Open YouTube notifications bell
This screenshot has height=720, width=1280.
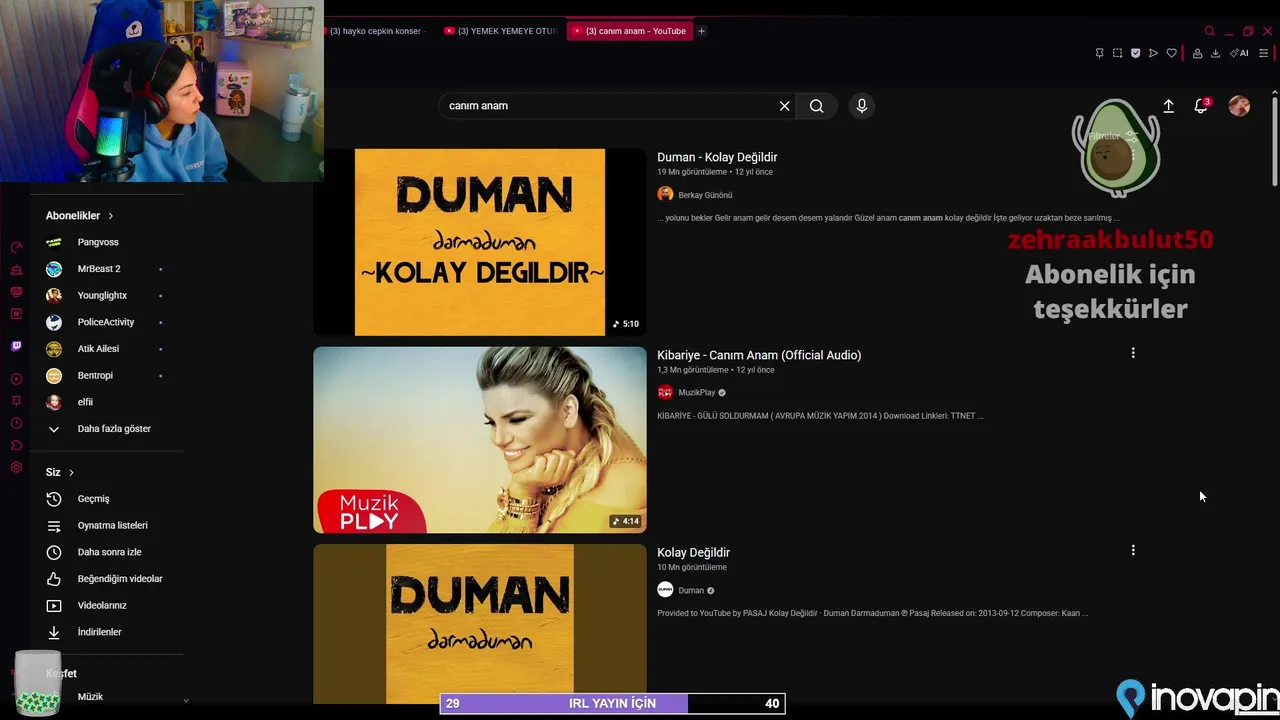pyautogui.click(x=1201, y=106)
